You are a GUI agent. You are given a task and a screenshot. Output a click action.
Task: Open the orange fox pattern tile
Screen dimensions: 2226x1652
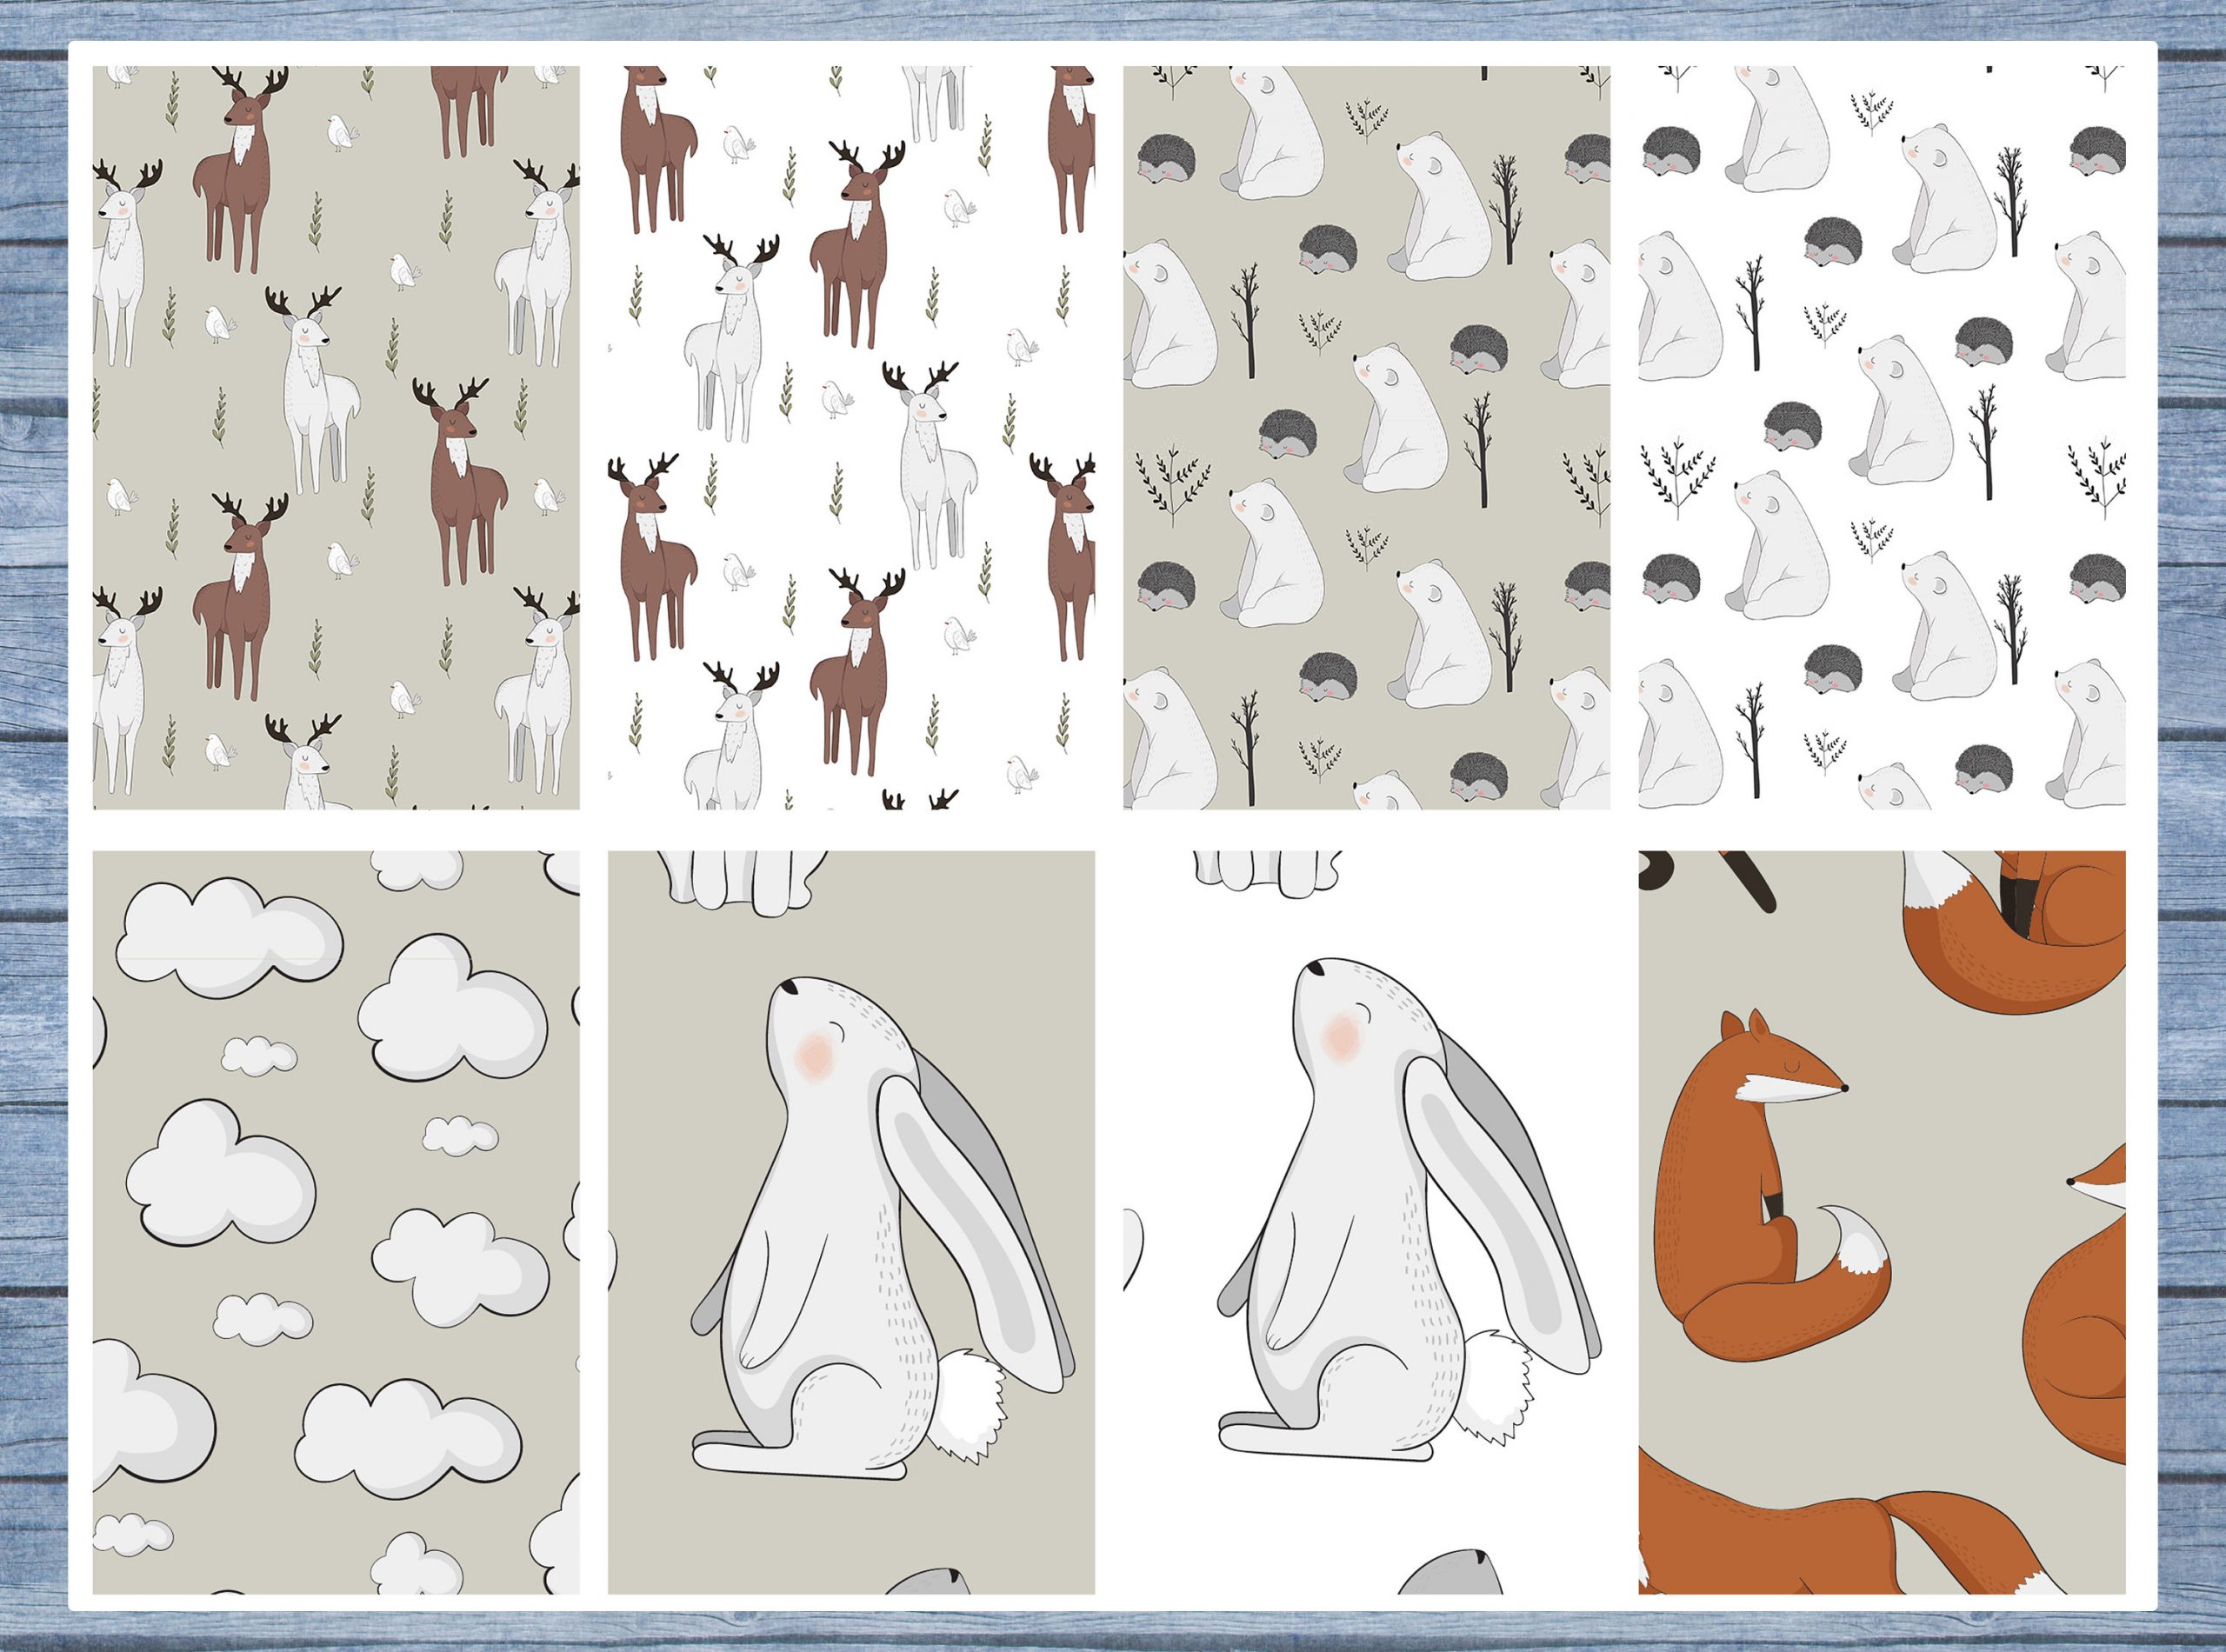[1881, 1222]
